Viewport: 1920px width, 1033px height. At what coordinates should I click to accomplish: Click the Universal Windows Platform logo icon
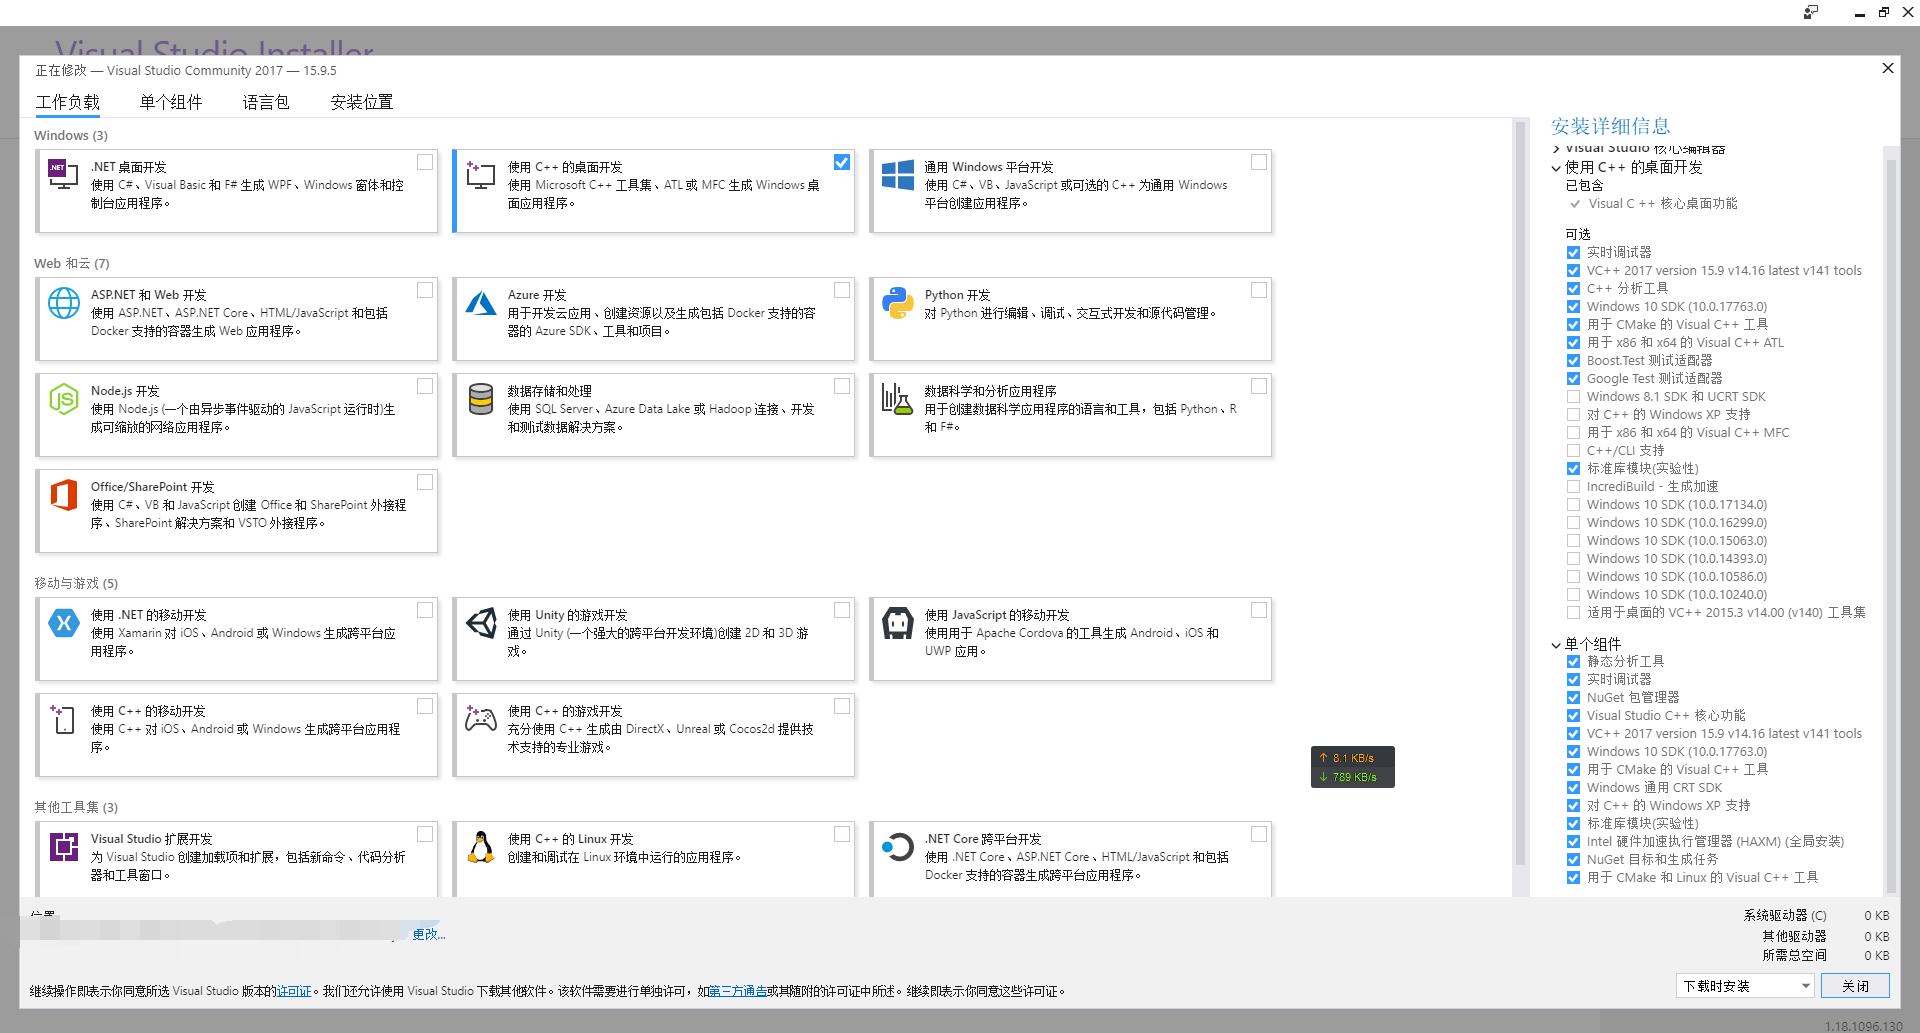[897, 175]
